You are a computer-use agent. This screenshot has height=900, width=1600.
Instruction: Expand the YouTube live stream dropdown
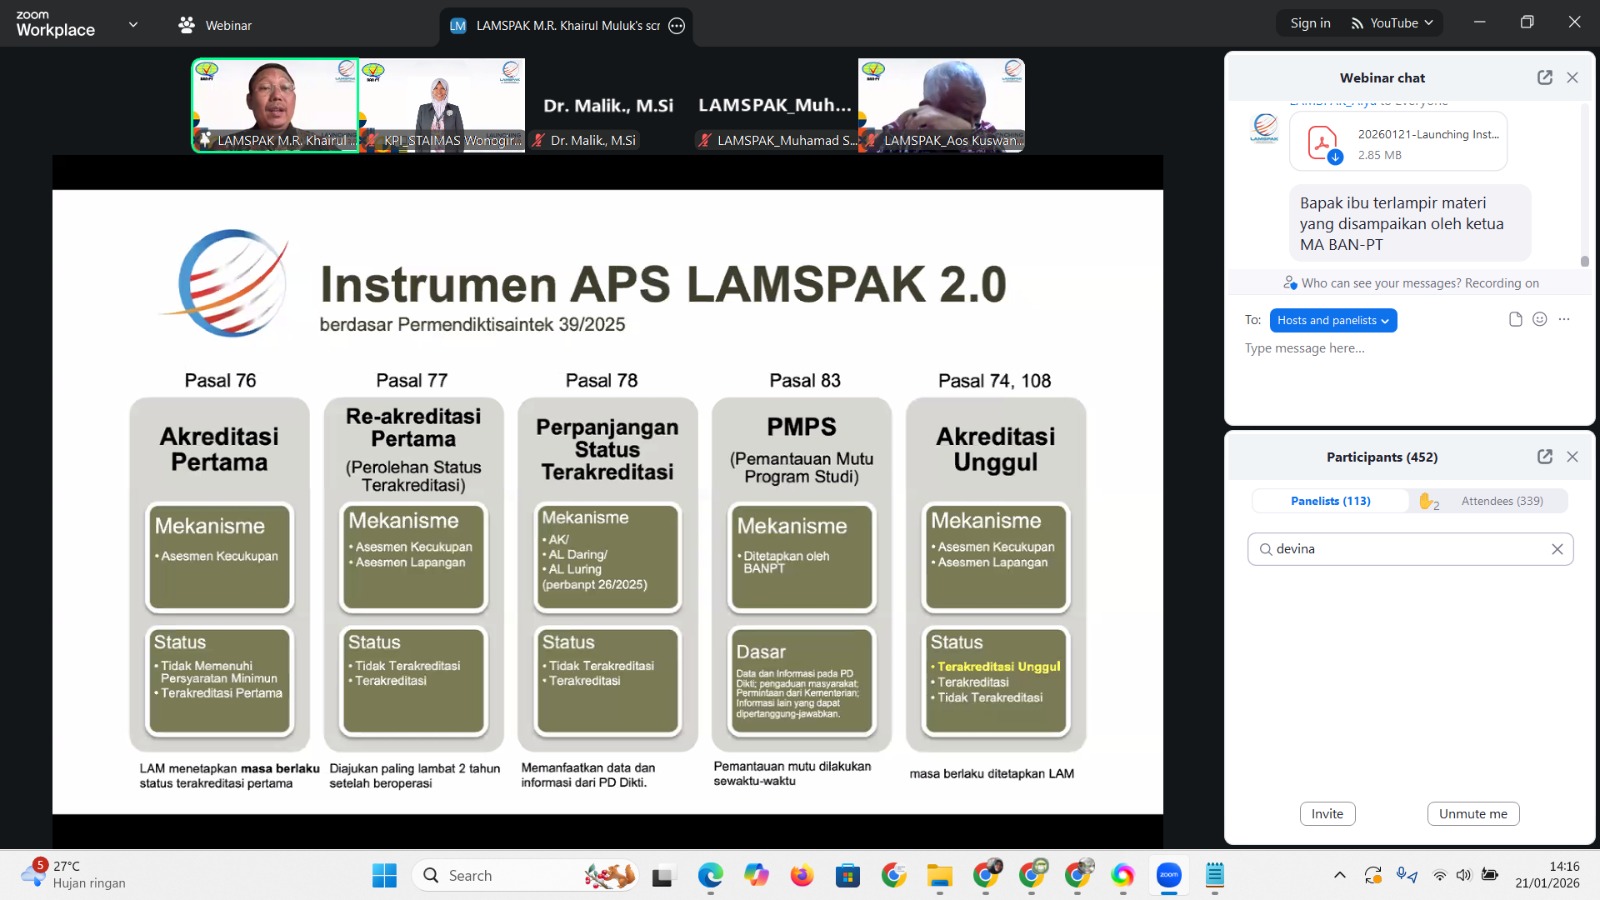tap(1429, 23)
